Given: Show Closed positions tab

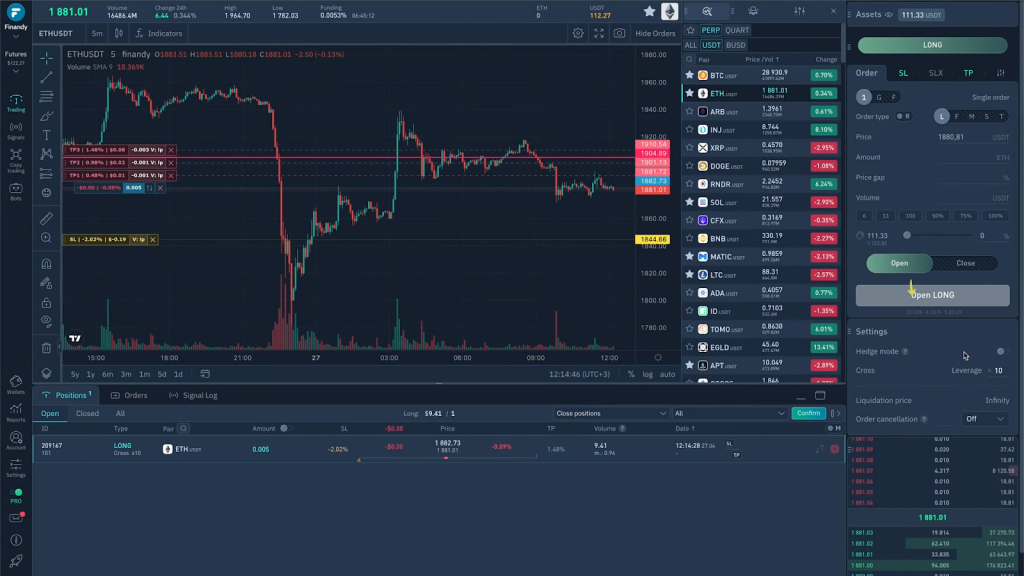Looking at the screenshot, I should pyautogui.click(x=88, y=413).
